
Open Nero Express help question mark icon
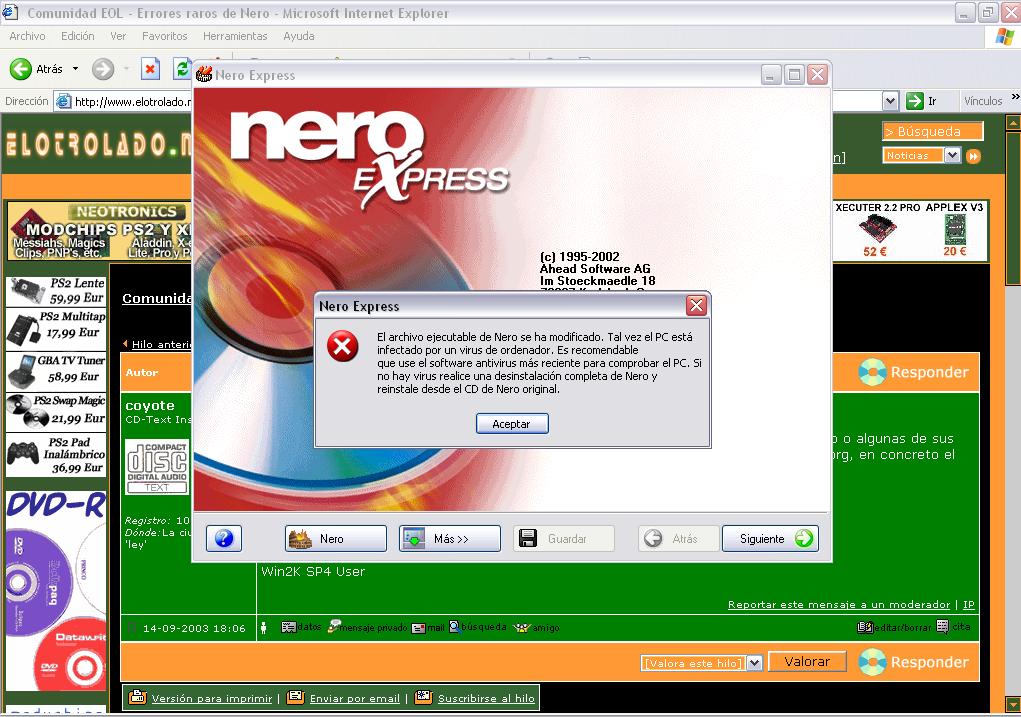pyautogui.click(x=223, y=539)
